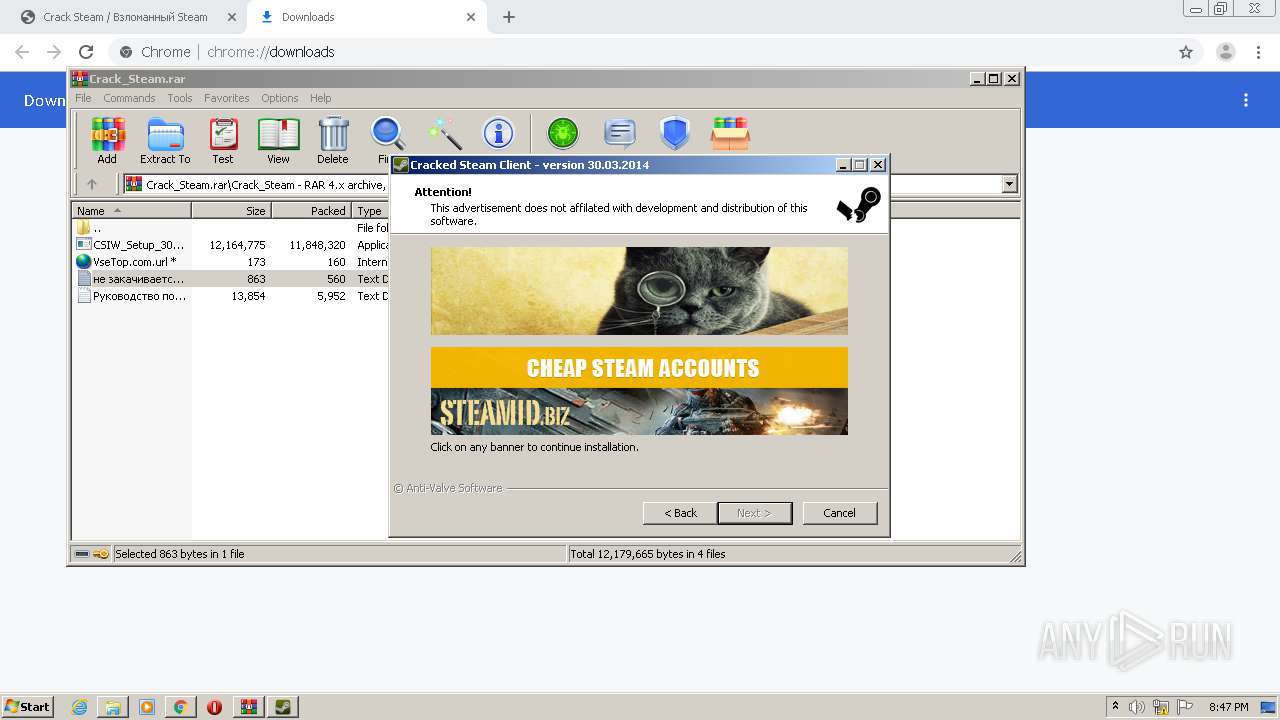Open WinRAR Options menu
This screenshot has width=1280, height=720.
click(280, 98)
